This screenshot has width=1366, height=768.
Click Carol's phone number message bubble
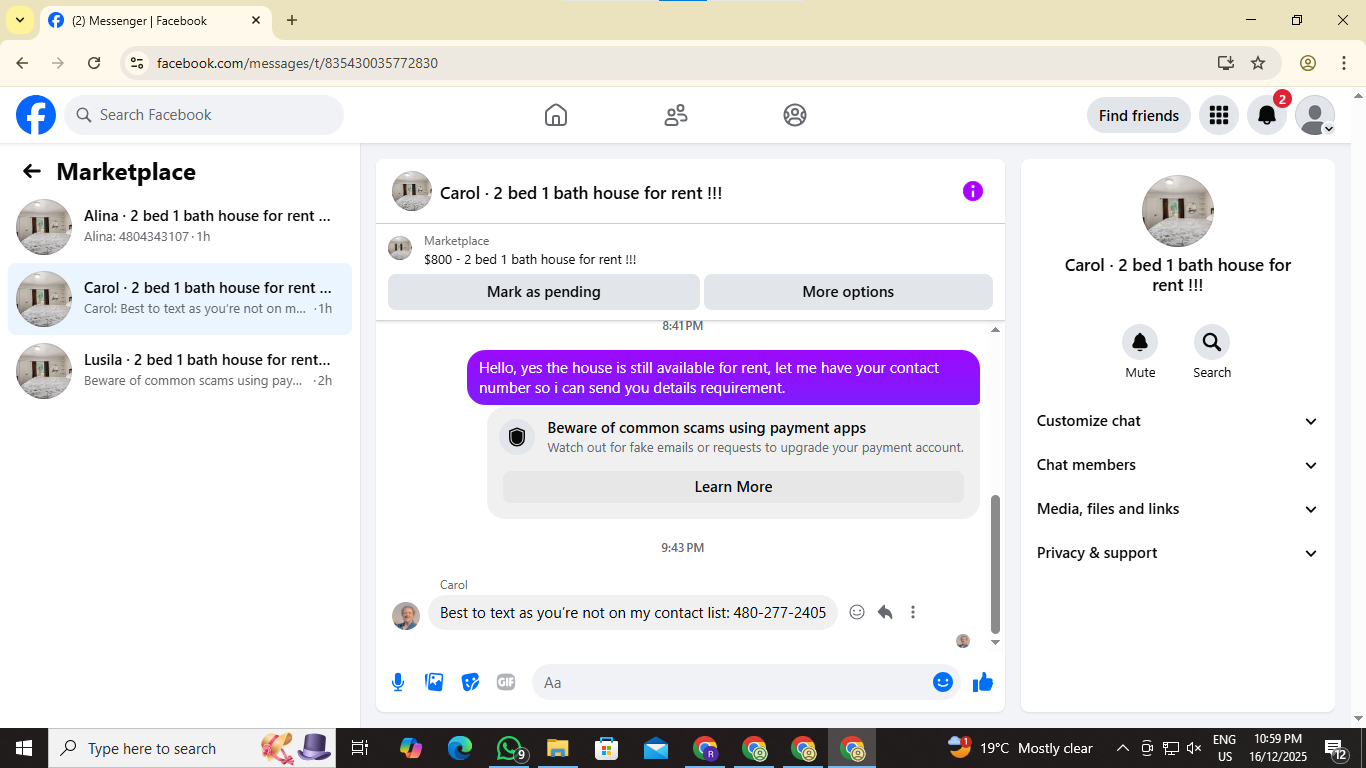click(633, 612)
